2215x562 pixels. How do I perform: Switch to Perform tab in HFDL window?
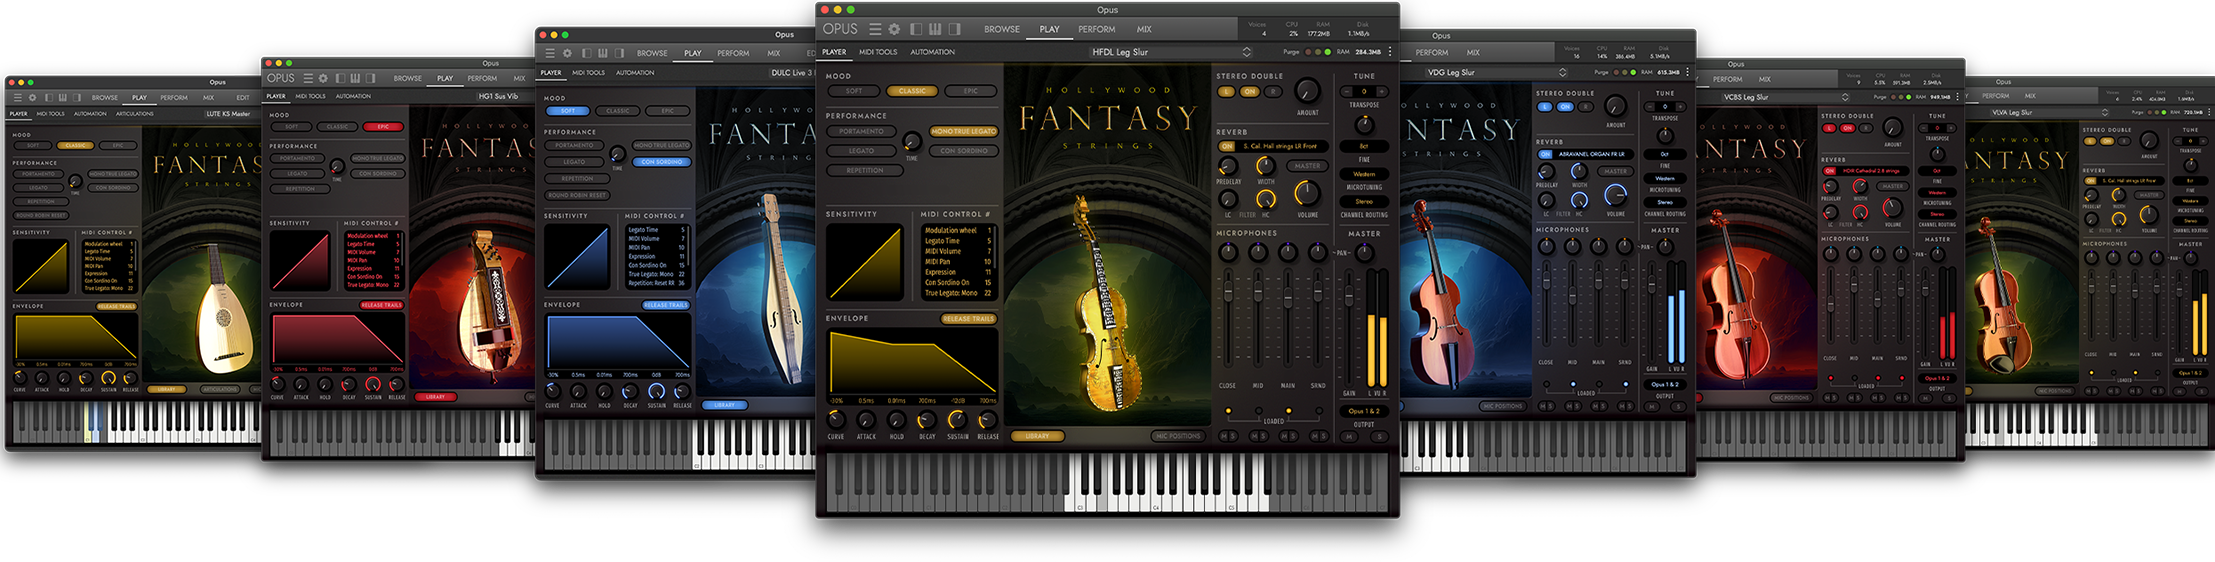[x=1096, y=29]
